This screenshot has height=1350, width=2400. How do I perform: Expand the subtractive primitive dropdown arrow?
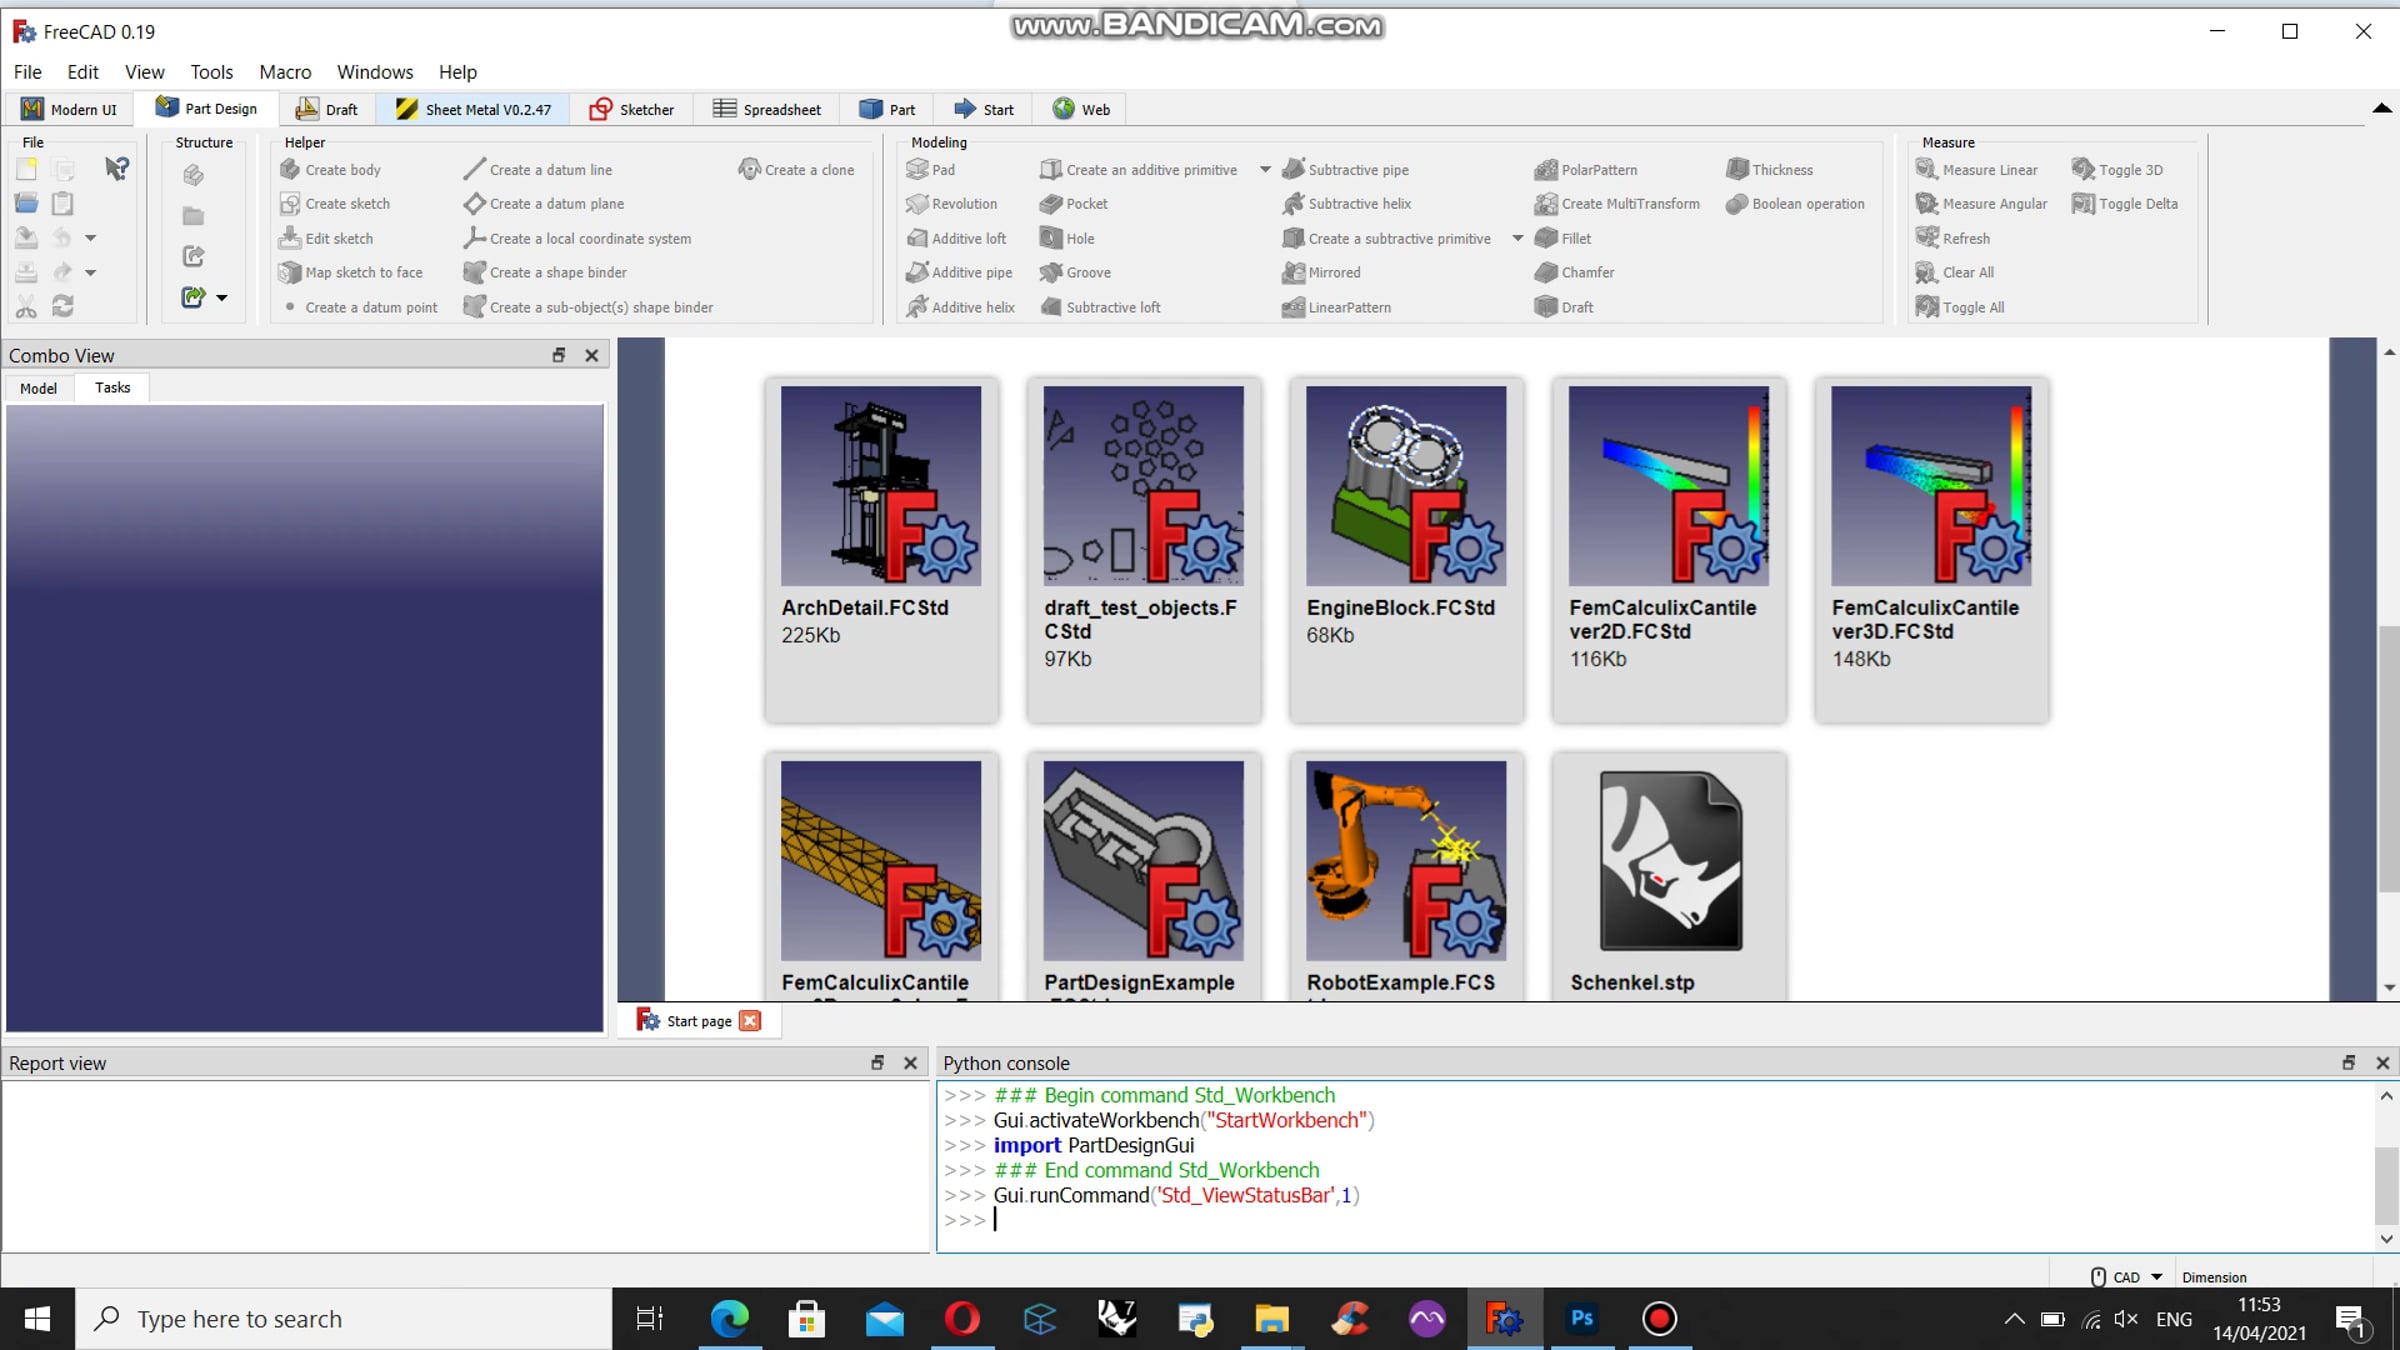click(1518, 238)
